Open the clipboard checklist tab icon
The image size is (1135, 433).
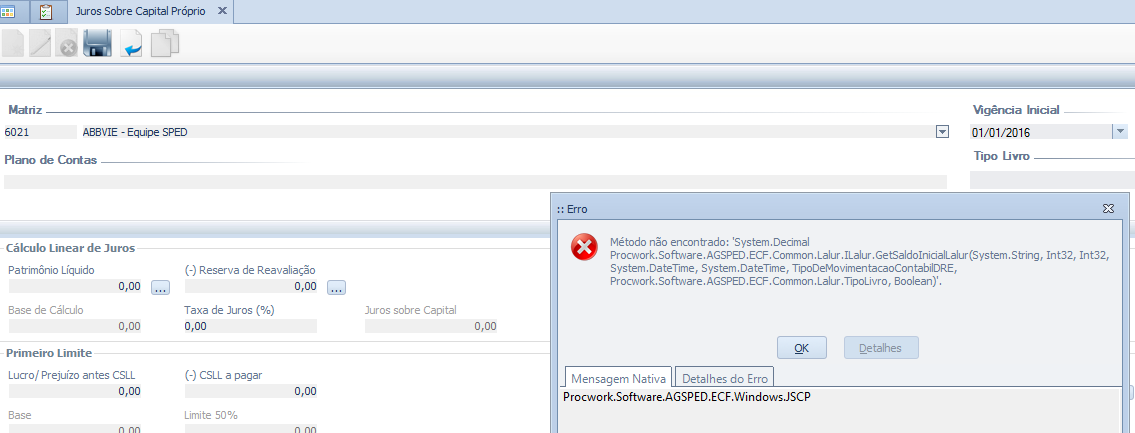46,11
